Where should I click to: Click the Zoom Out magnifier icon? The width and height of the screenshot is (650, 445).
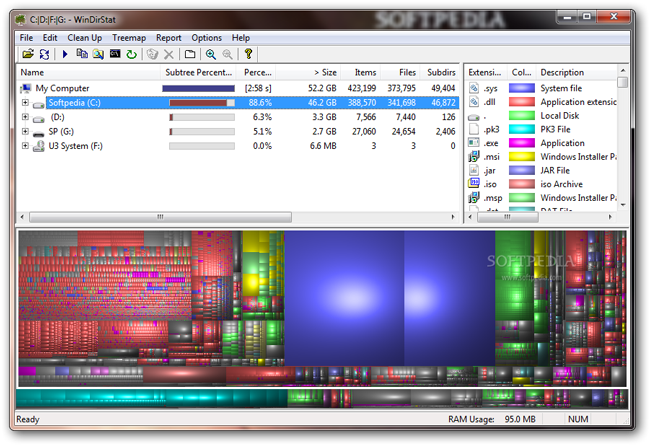pos(227,54)
